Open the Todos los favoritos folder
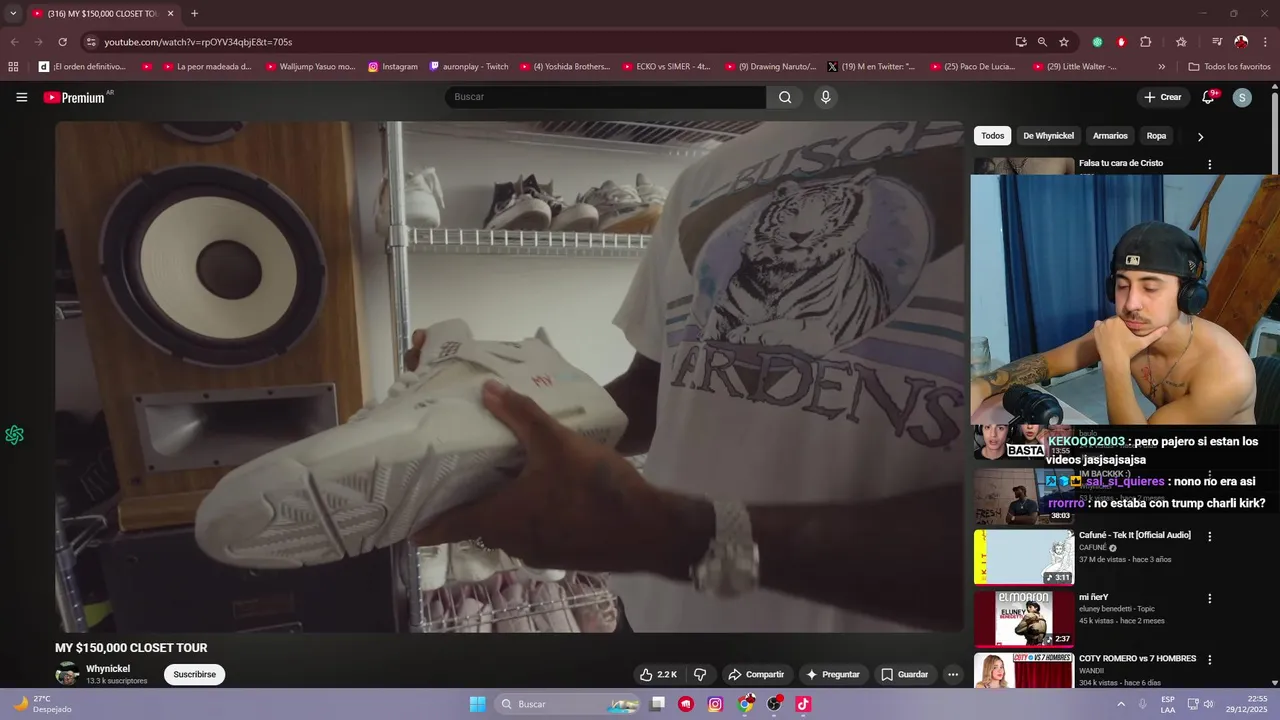Viewport: 1280px width, 720px height. 1229,67
